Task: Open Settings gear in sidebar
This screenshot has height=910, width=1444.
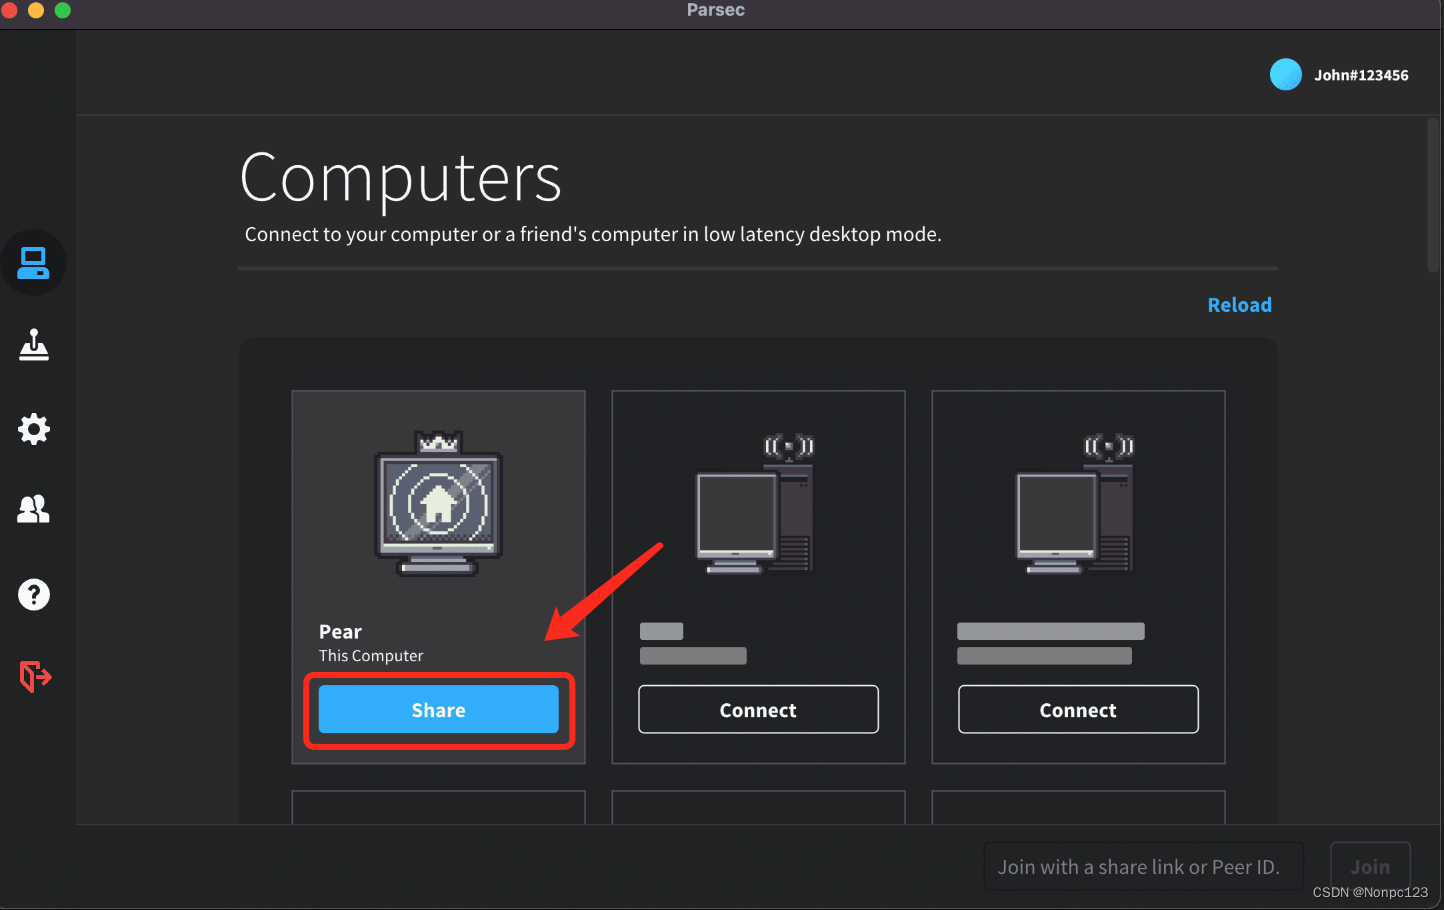Action: click(34, 429)
